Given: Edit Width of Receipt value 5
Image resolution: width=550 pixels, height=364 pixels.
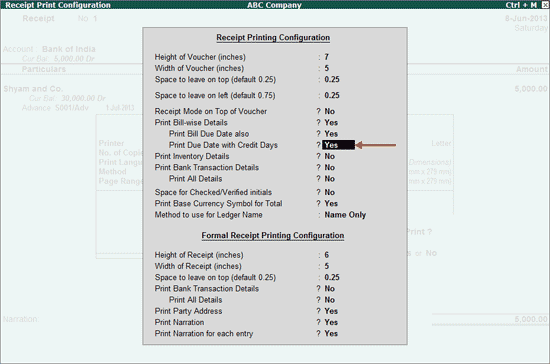Looking at the screenshot, I should 327,266.
